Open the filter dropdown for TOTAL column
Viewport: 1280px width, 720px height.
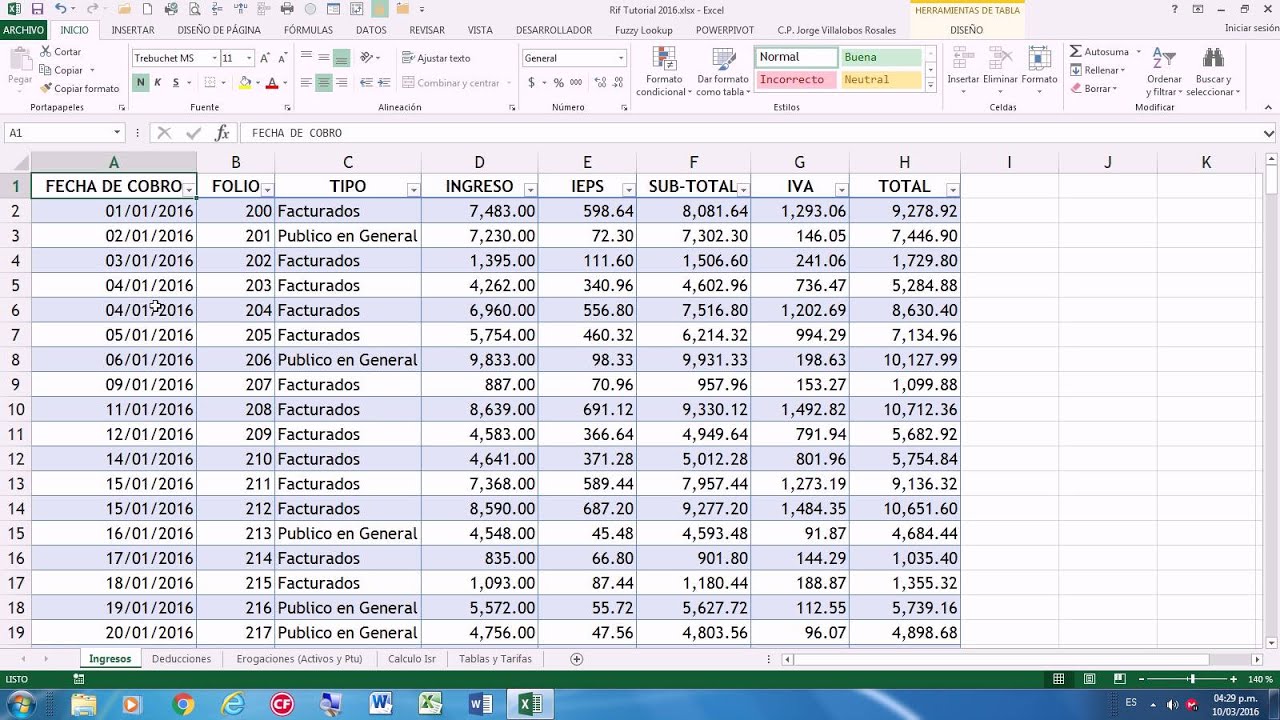[x=952, y=189]
